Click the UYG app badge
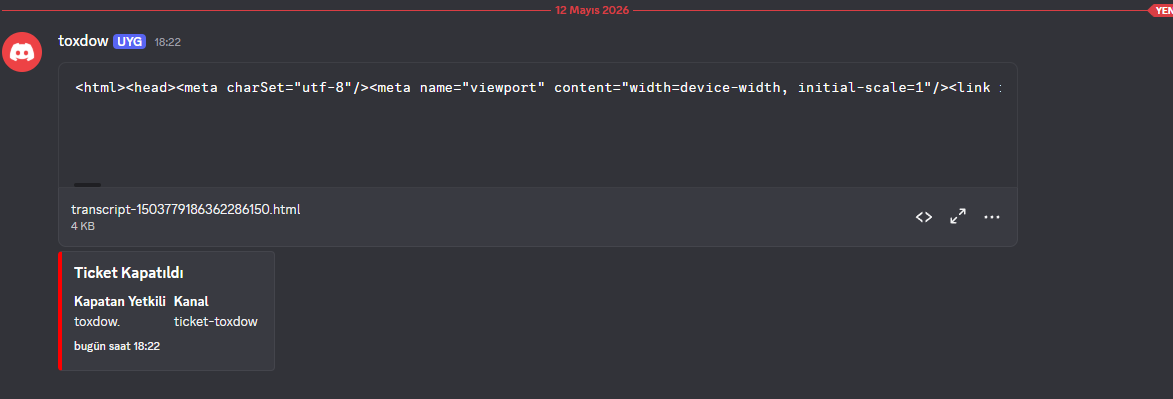 coord(129,41)
